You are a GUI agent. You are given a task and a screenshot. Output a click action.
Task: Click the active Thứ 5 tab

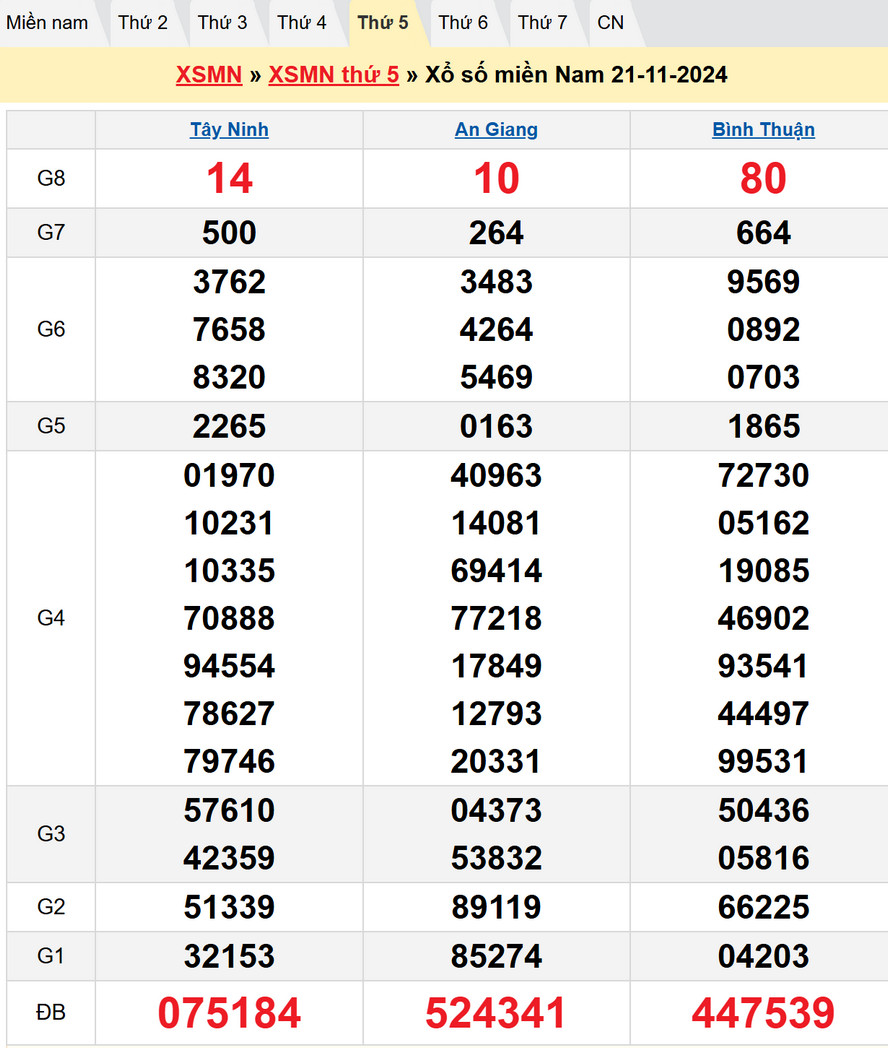click(383, 22)
